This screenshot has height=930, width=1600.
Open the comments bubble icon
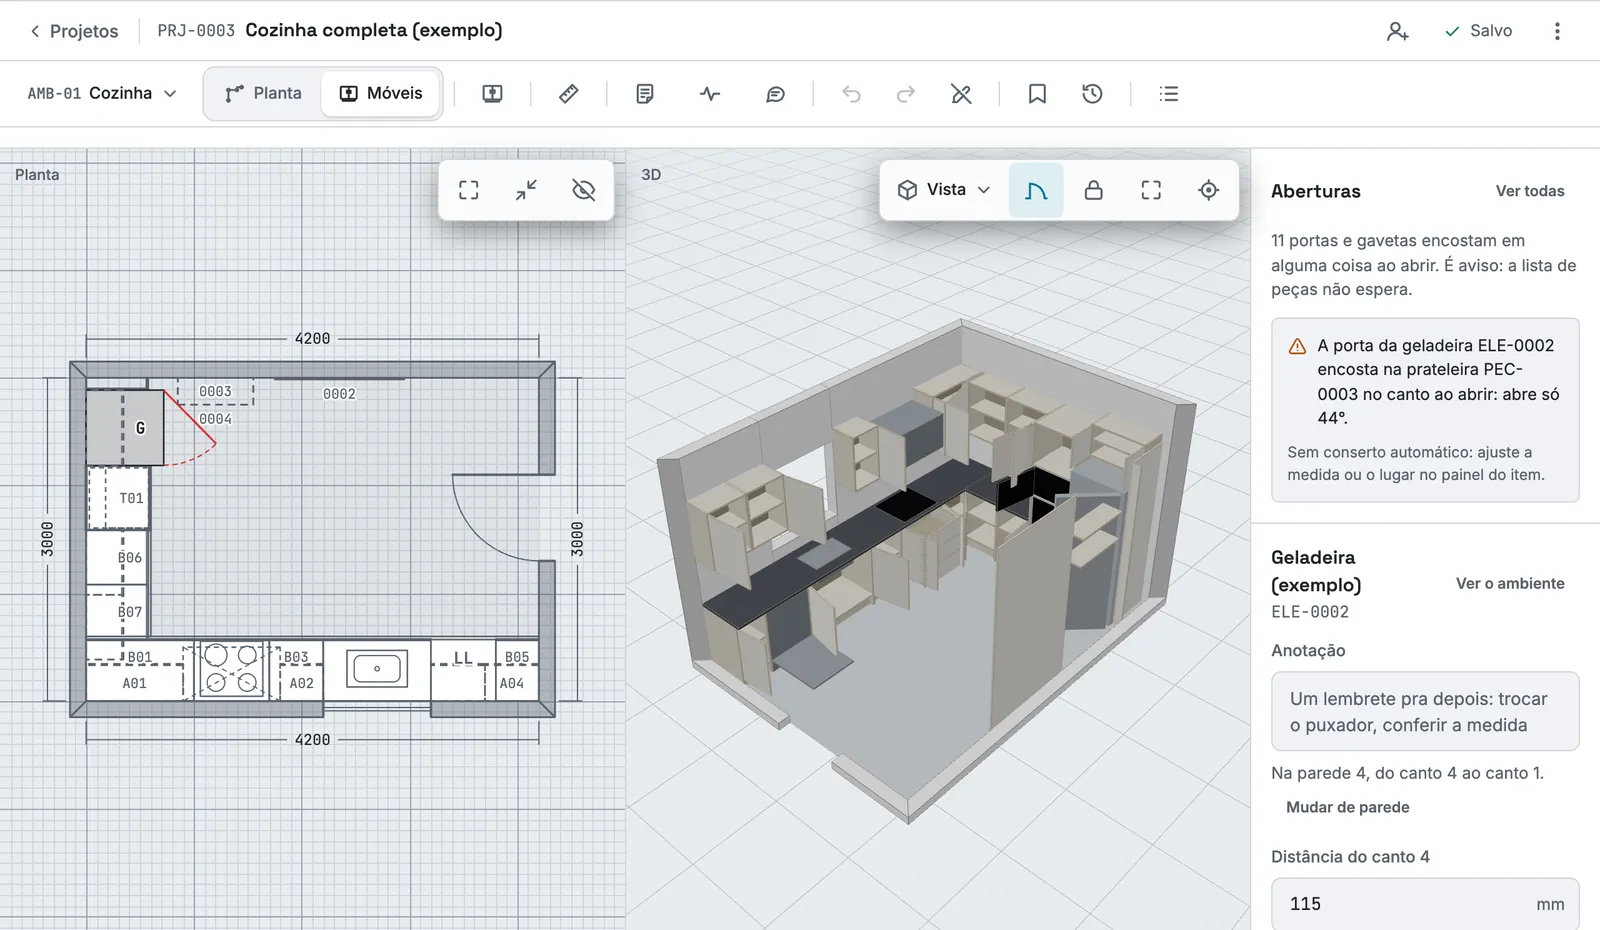click(775, 93)
